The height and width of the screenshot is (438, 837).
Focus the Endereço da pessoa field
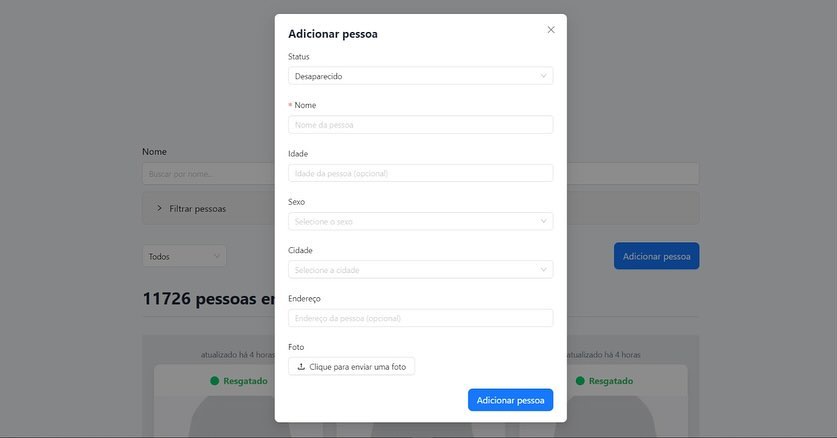421,318
